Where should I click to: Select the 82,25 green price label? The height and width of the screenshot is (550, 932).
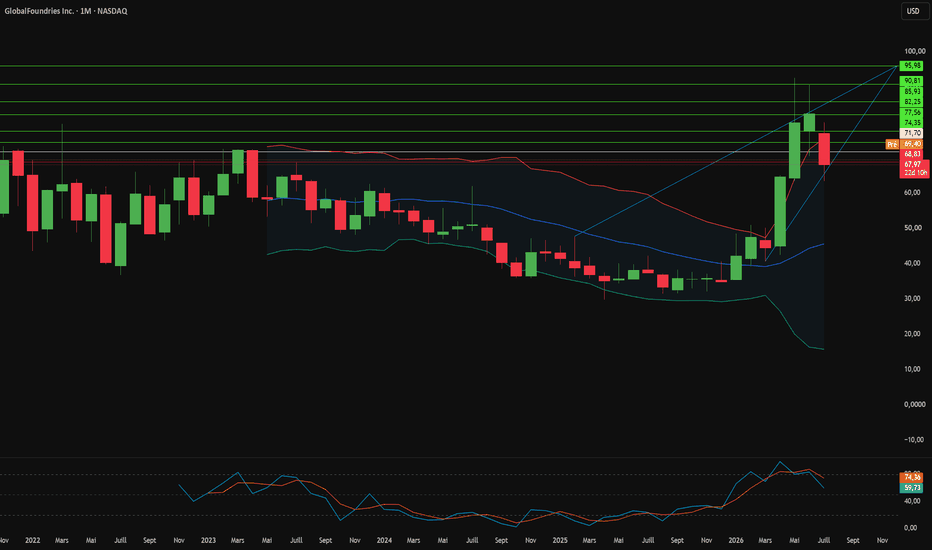pos(912,102)
